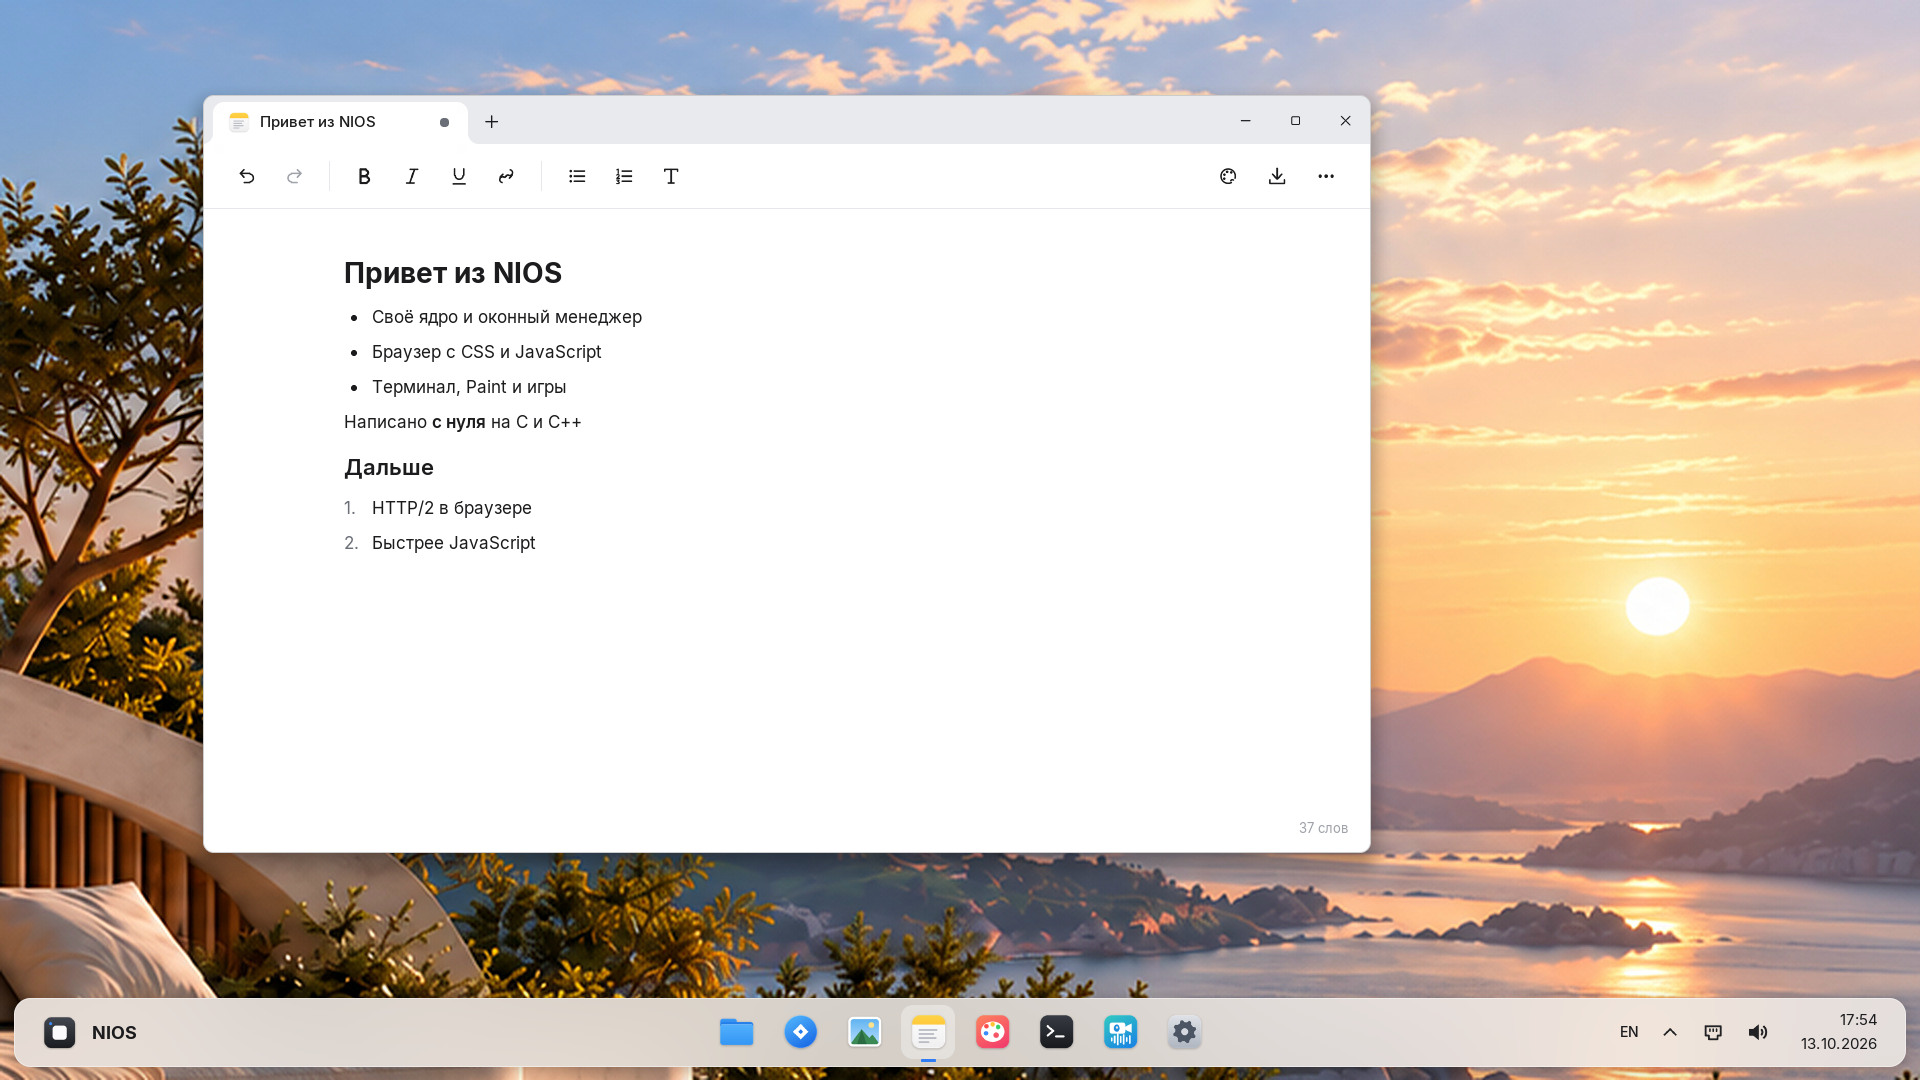Toggle bulleted list formatting
Viewport: 1920px width, 1080px height.
(577, 176)
